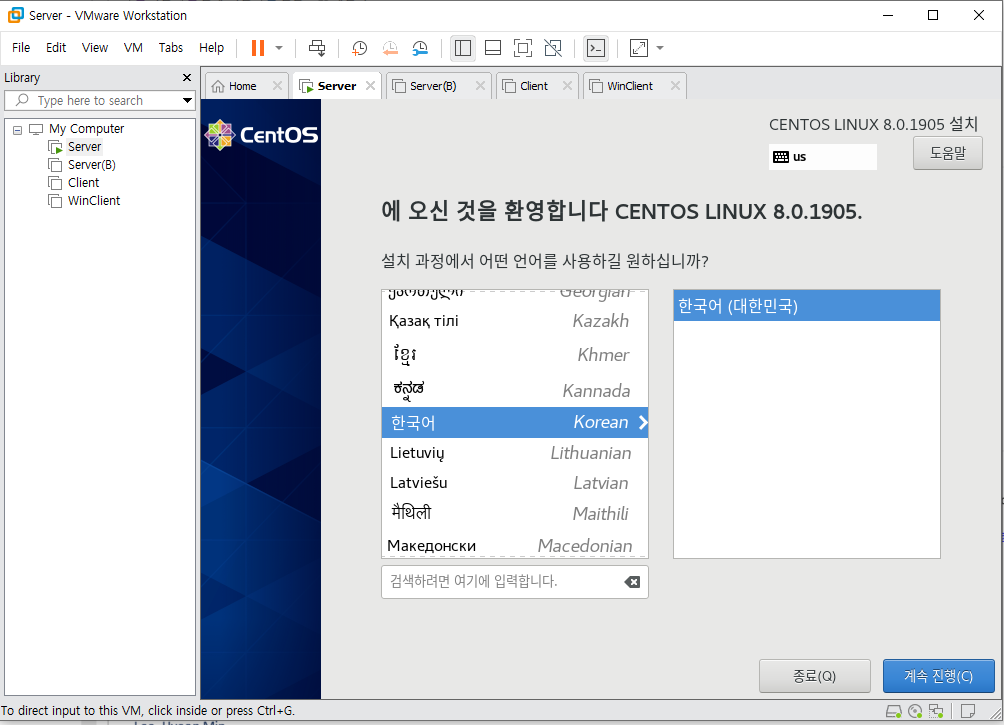This screenshot has height=725, width=1004.
Task: Click the network adapter status icon
Action: click(936, 712)
